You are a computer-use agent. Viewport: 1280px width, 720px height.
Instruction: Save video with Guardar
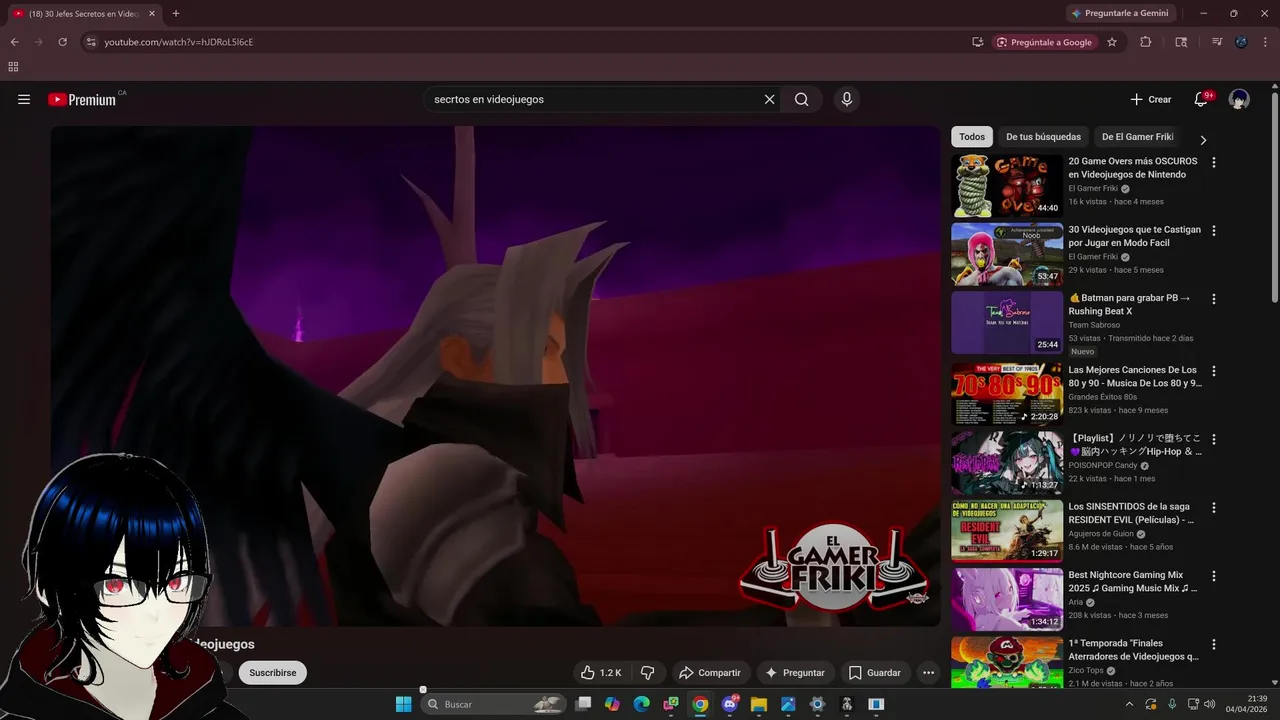pyautogui.click(x=875, y=673)
